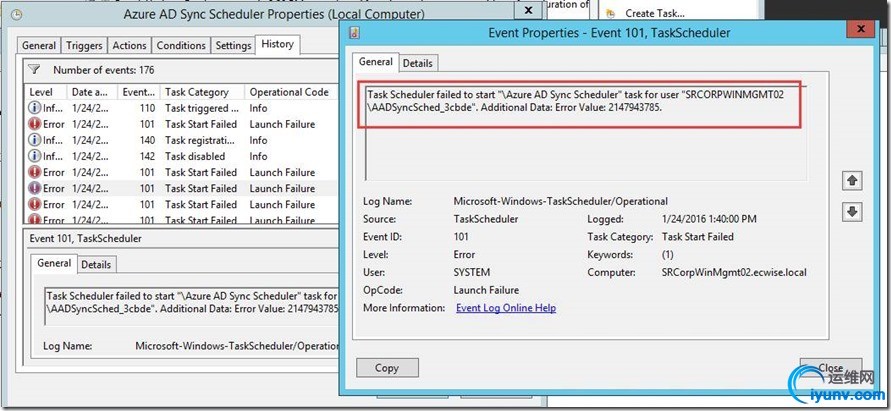
Task: Close the Scheduler Properties window via X
Action: click(528, 10)
